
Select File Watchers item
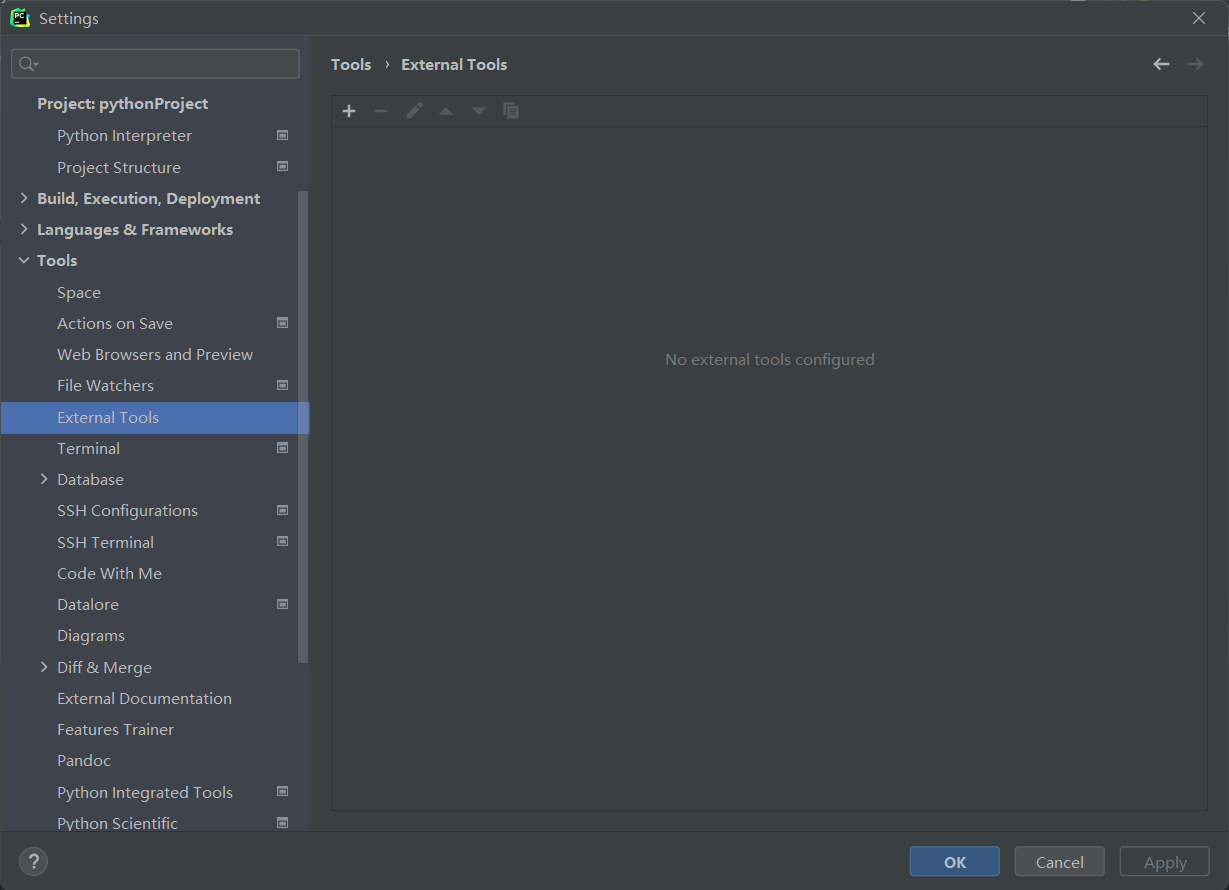point(105,385)
